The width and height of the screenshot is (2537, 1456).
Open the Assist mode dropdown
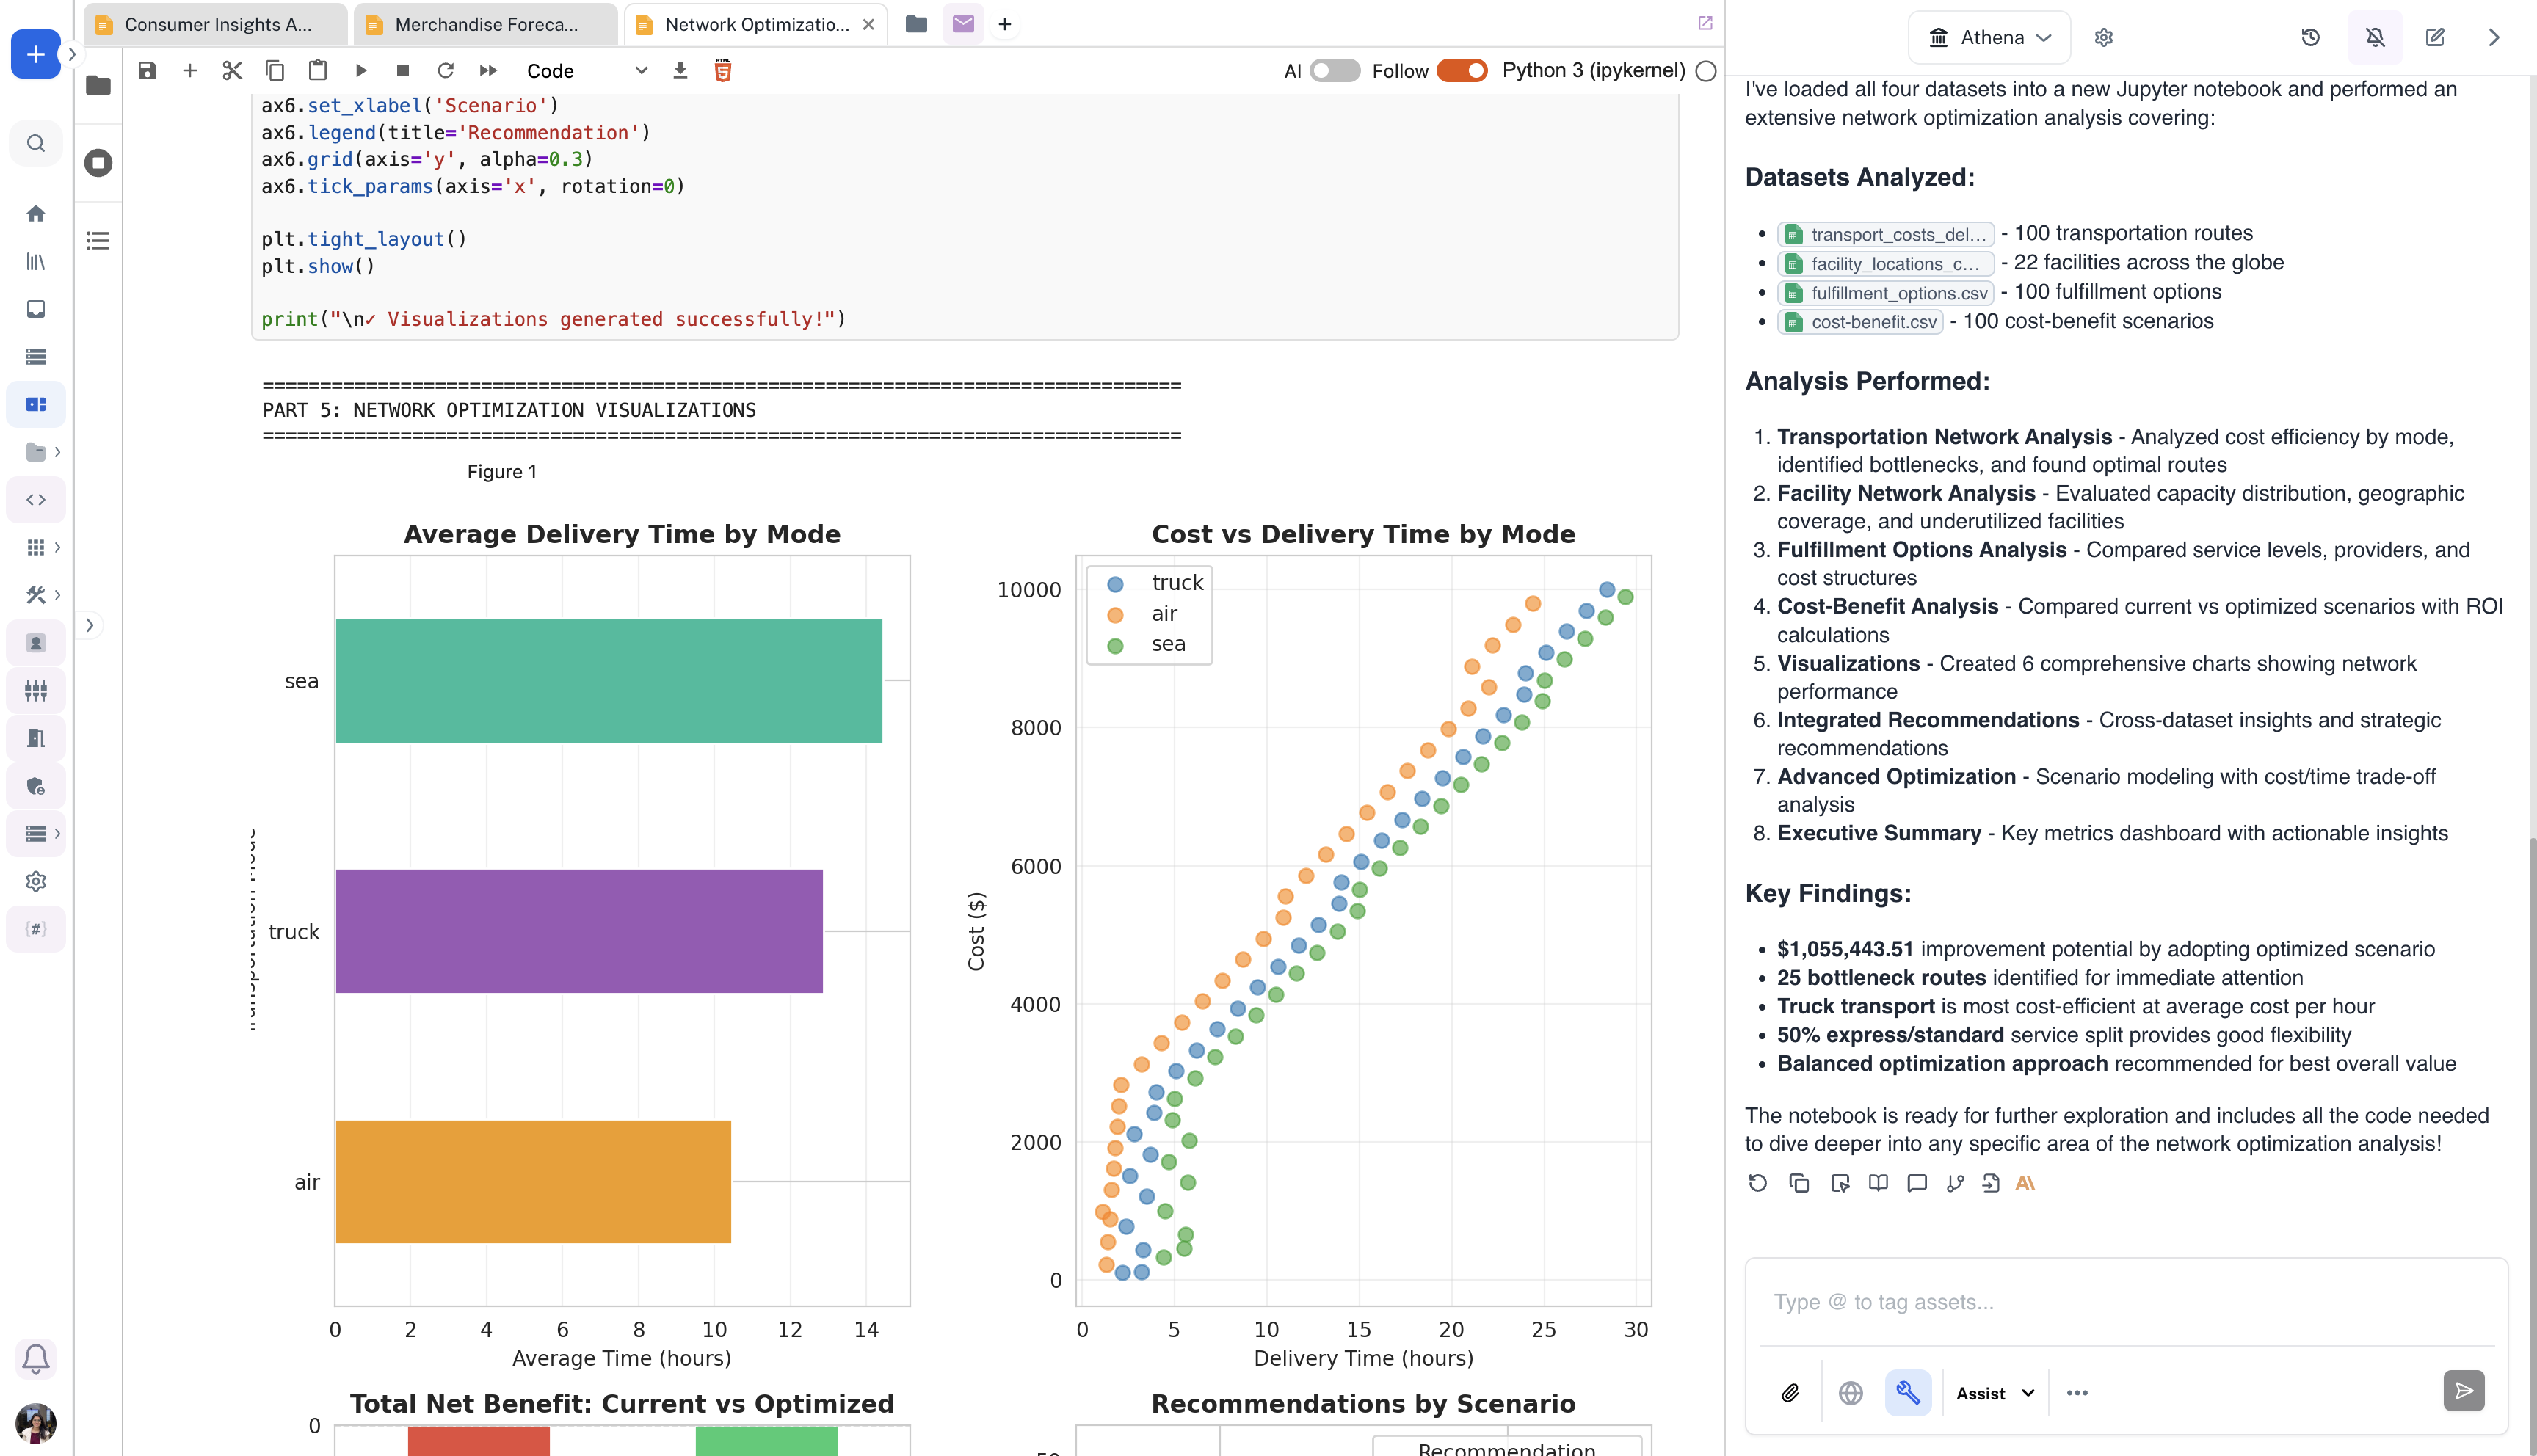[x=1995, y=1393]
